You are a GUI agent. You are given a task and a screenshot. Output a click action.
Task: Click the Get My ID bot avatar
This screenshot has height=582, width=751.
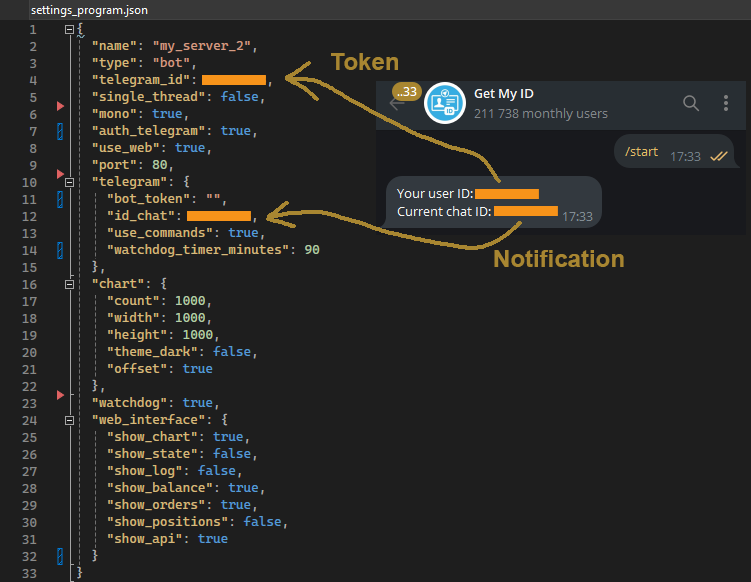(443, 104)
